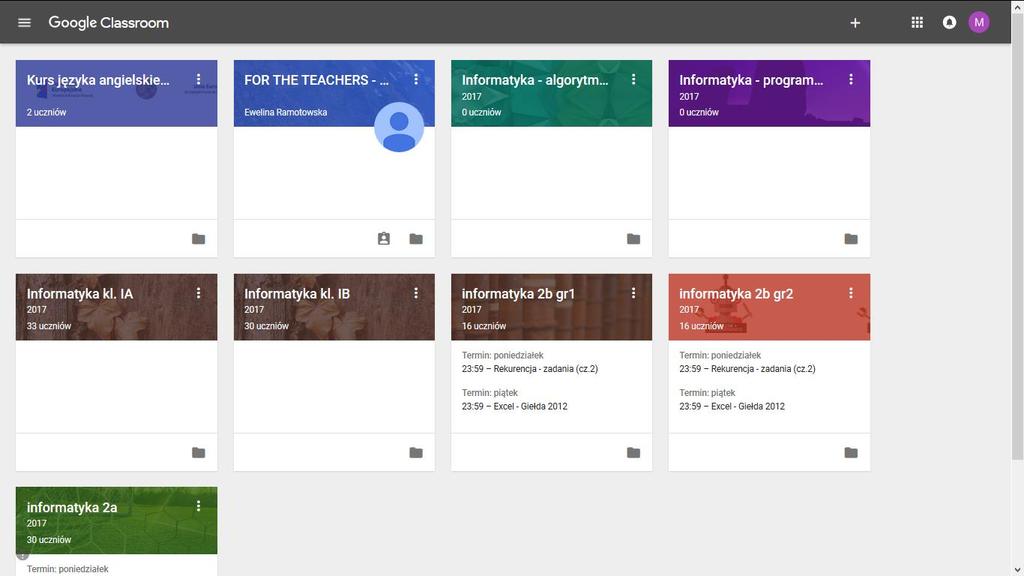Click '30 uczniów' on Informatyka kl. IB
The width and height of the screenshot is (1024, 576).
click(266, 326)
